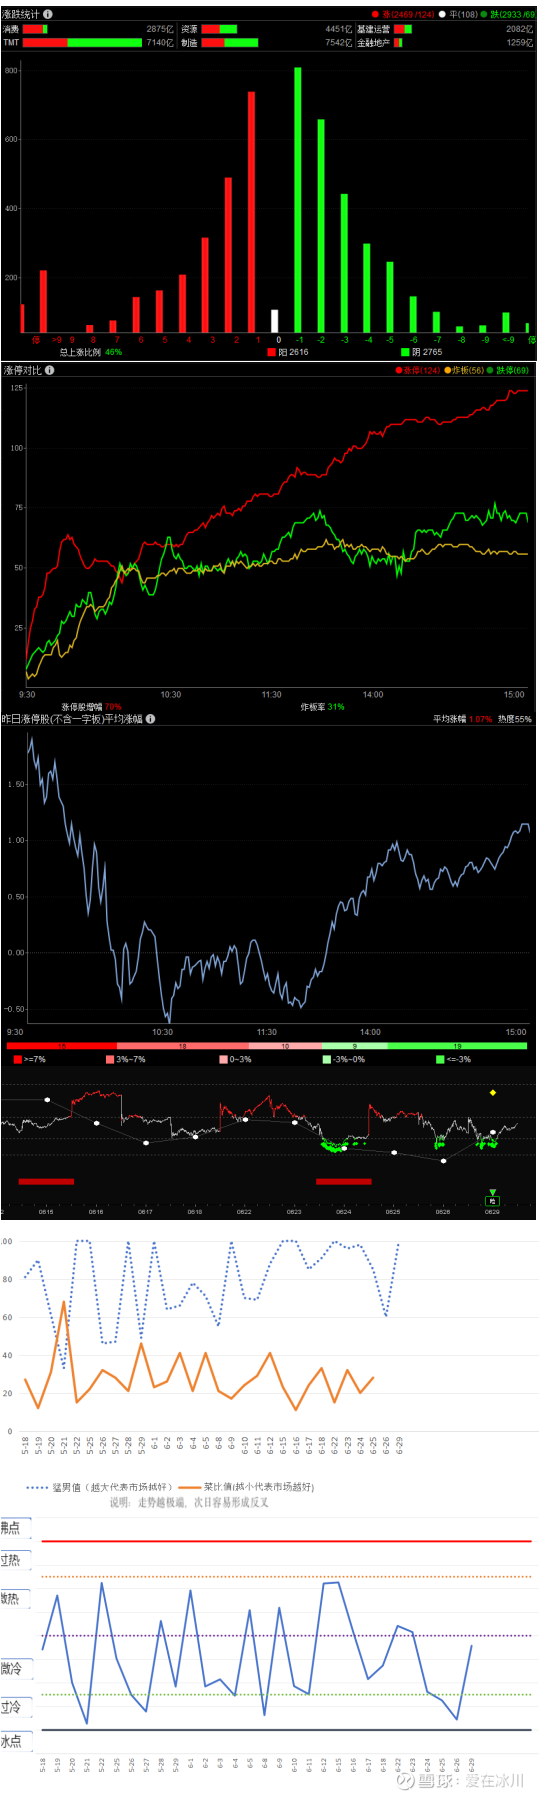Click the info icon beside 涨停对比 title

point(50,370)
